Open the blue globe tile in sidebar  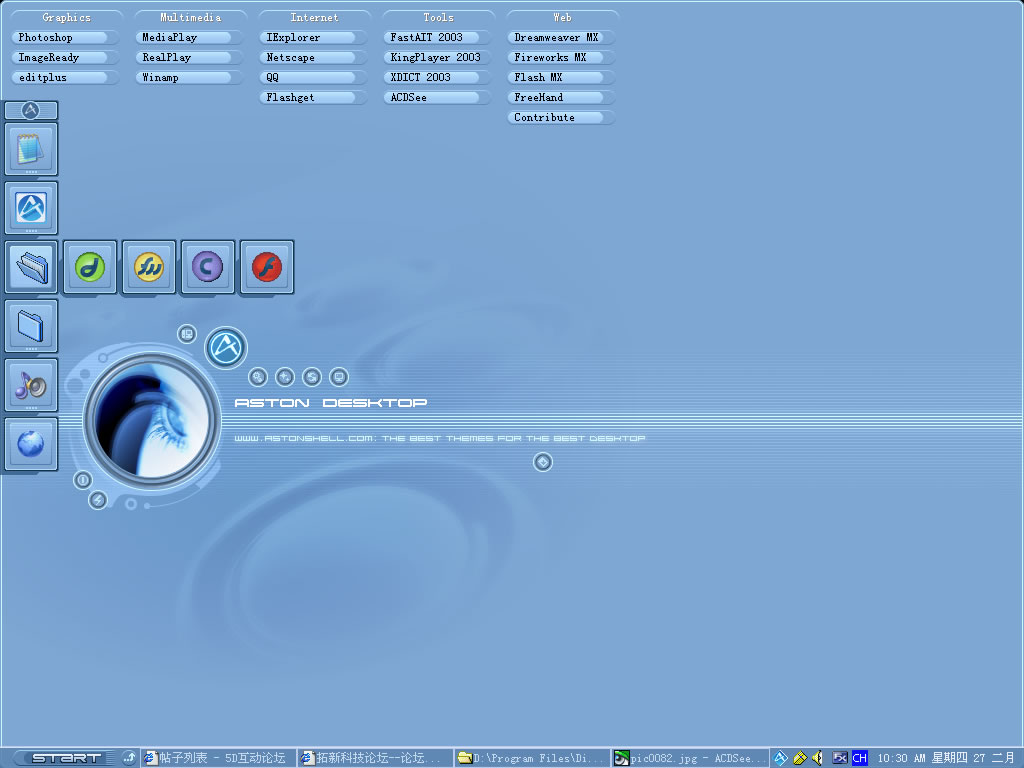pos(31,444)
